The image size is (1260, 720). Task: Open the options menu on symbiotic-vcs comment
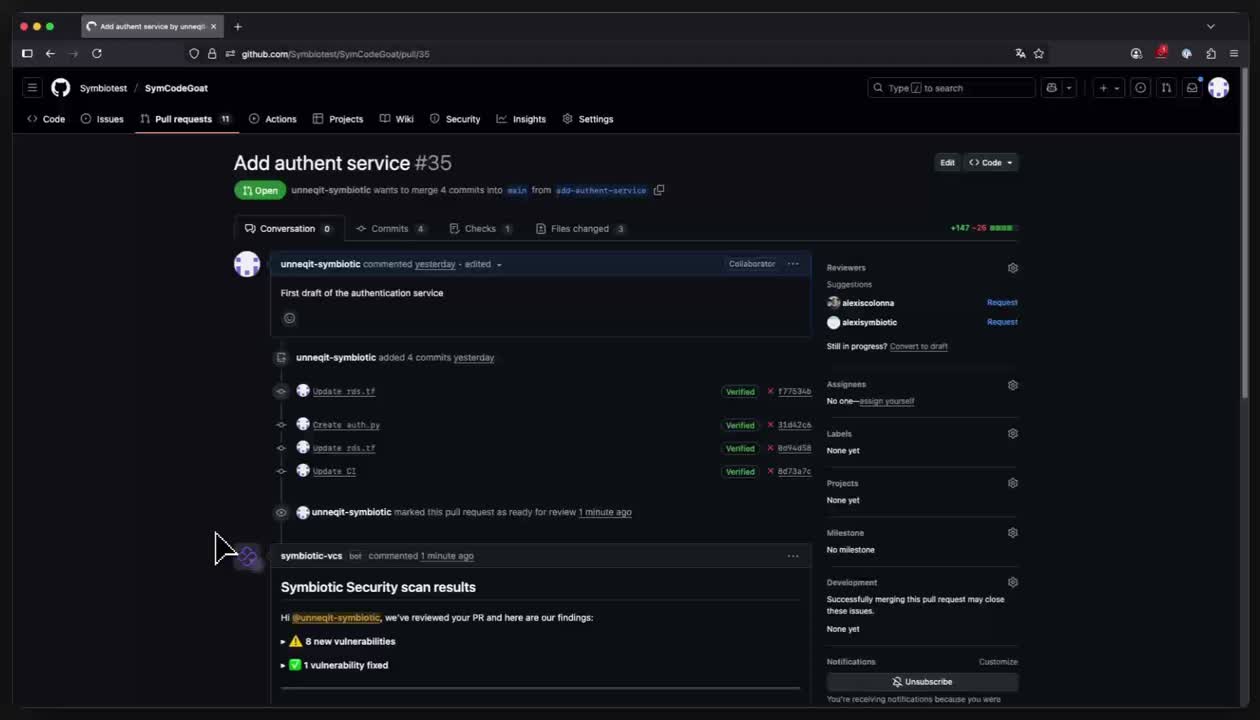click(x=793, y=556)
